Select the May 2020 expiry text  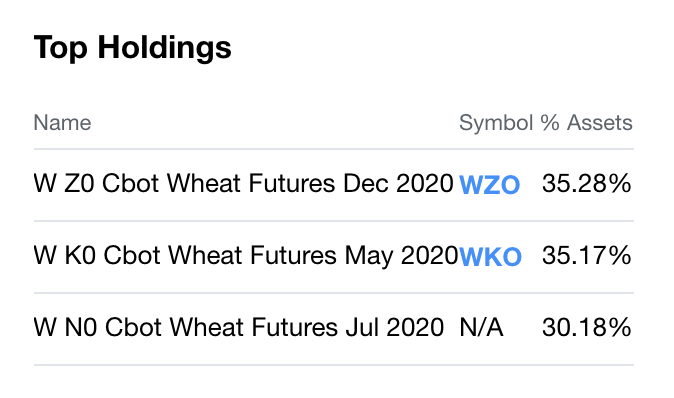(401, 257)
